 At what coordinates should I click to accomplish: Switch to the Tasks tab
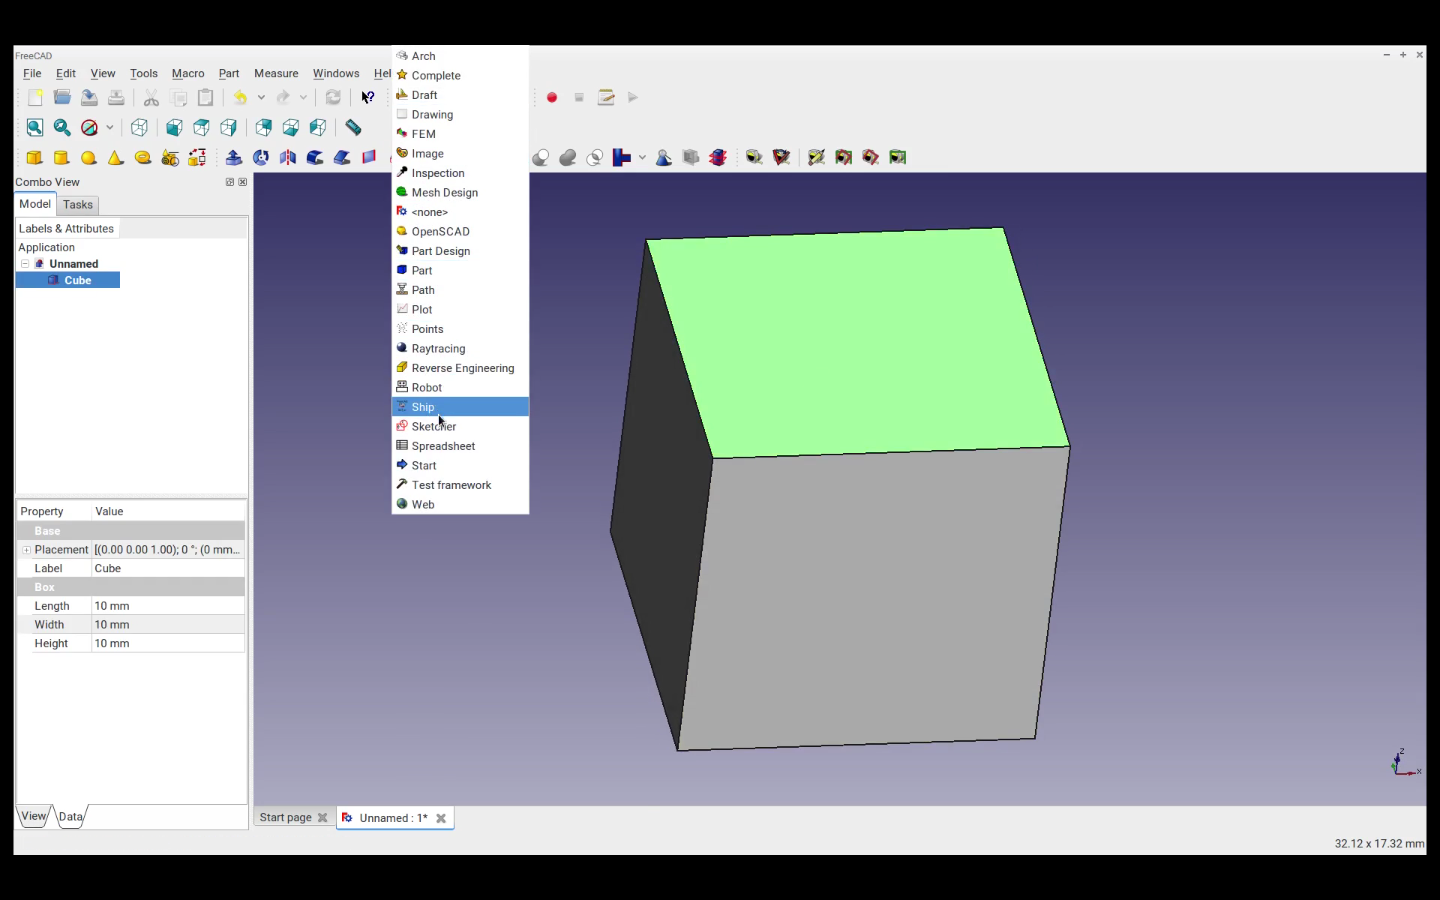pos(78,205)
